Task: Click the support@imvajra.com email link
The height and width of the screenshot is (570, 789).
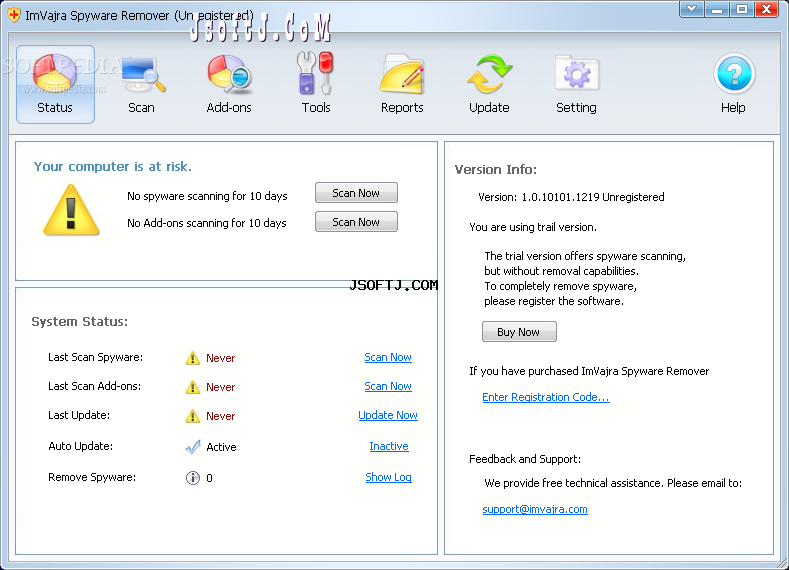Action: [x=535, y=509]
